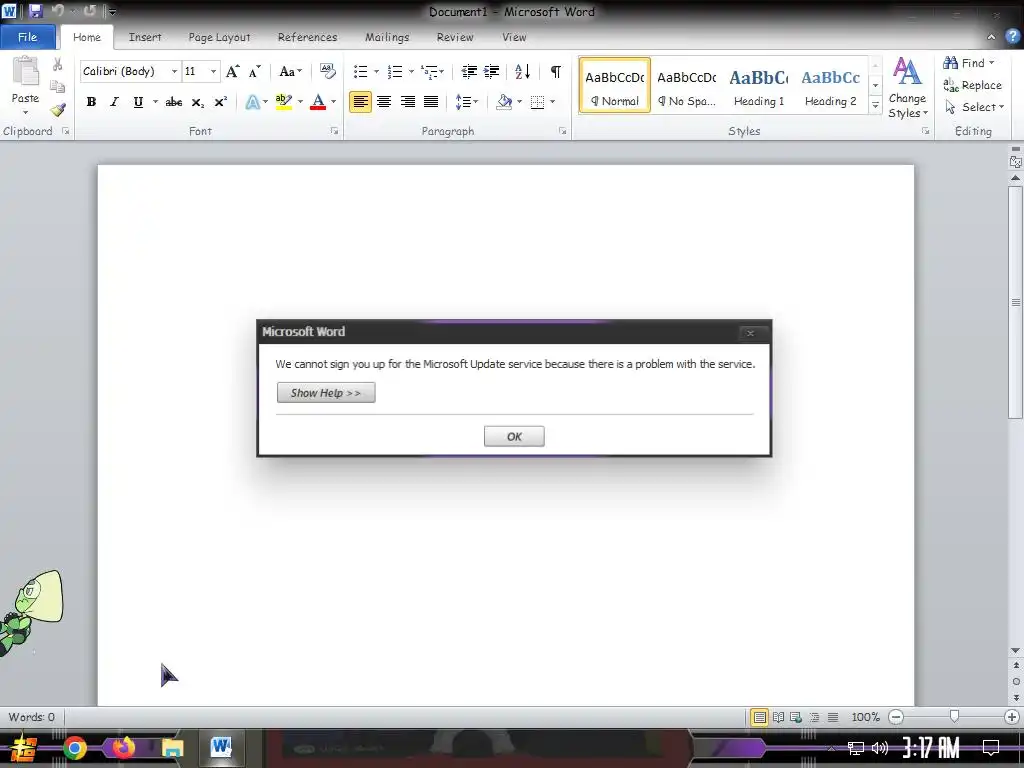The height and width of the screenshot is (768, 1024).
Task: Open the Find dropdown arrow
Action: pyautogui.click(x=992, y=63)
